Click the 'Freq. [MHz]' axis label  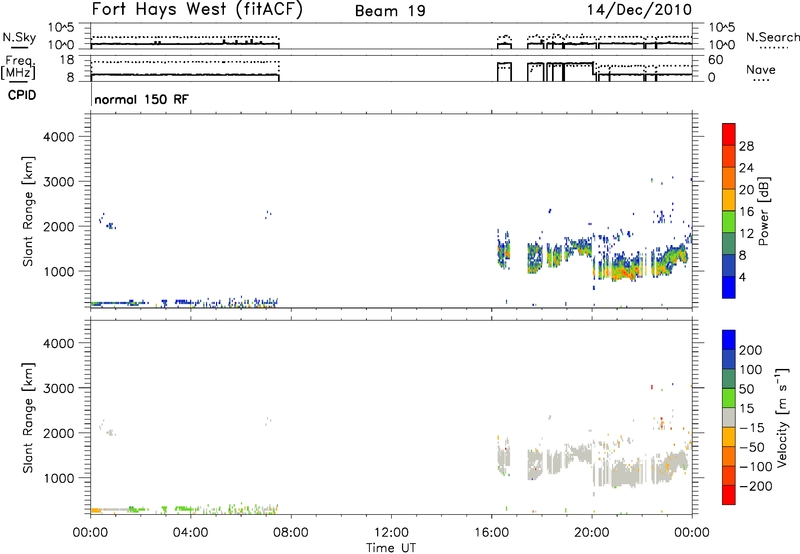pos(19,67)
